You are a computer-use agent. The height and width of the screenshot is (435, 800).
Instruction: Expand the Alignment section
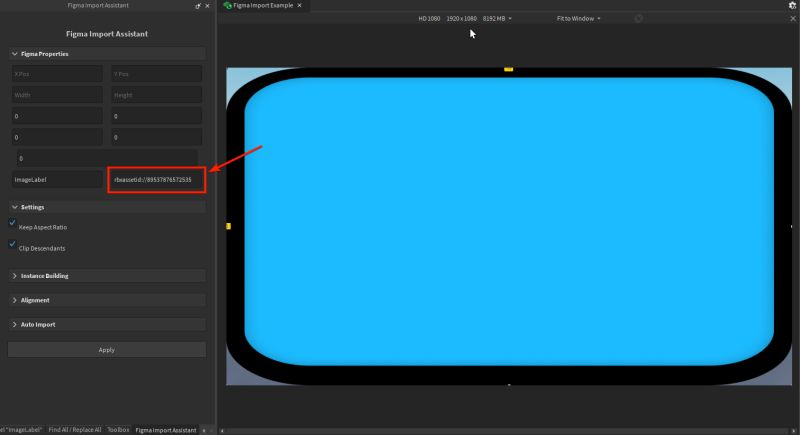tap(107, 300)
